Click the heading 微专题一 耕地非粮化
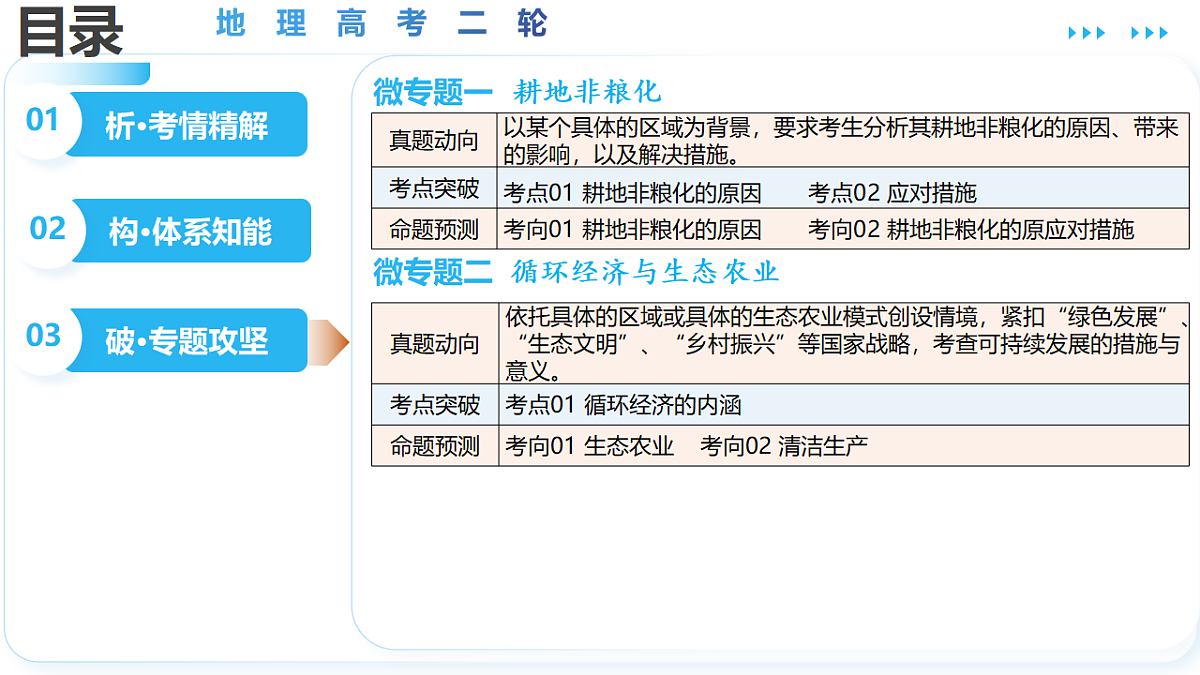Screen dimensions: 1200x675 [x=517, y=91]
